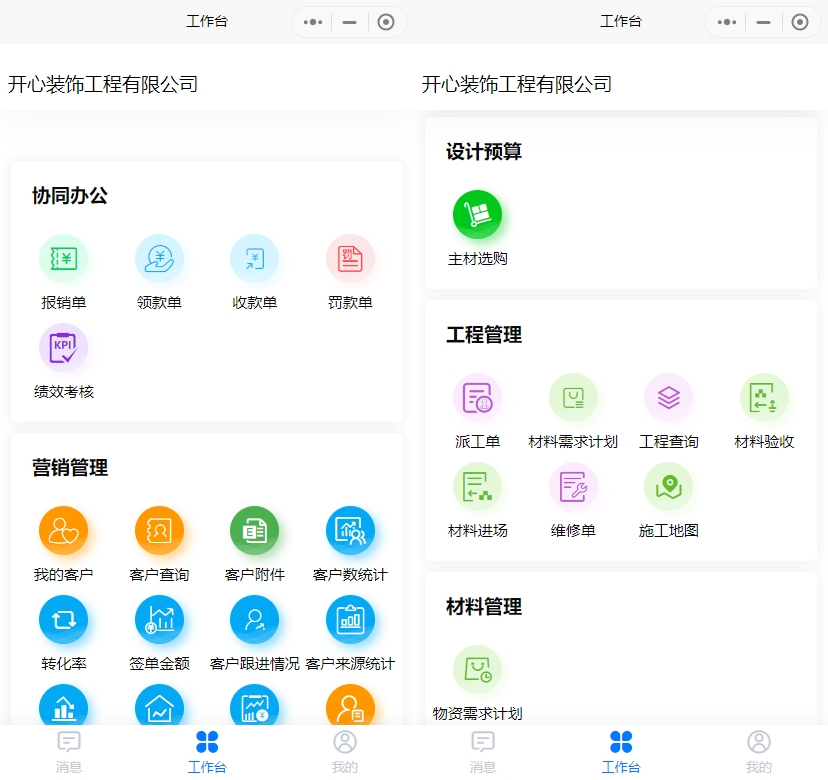Click the 施工地图 icon
Image resolution: width=828 pixels, height=780 pixels.
668,487
